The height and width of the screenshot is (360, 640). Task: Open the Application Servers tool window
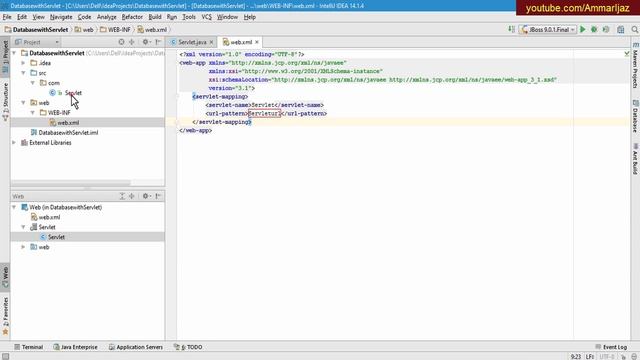pyautogui.click(x=136, y=347)
